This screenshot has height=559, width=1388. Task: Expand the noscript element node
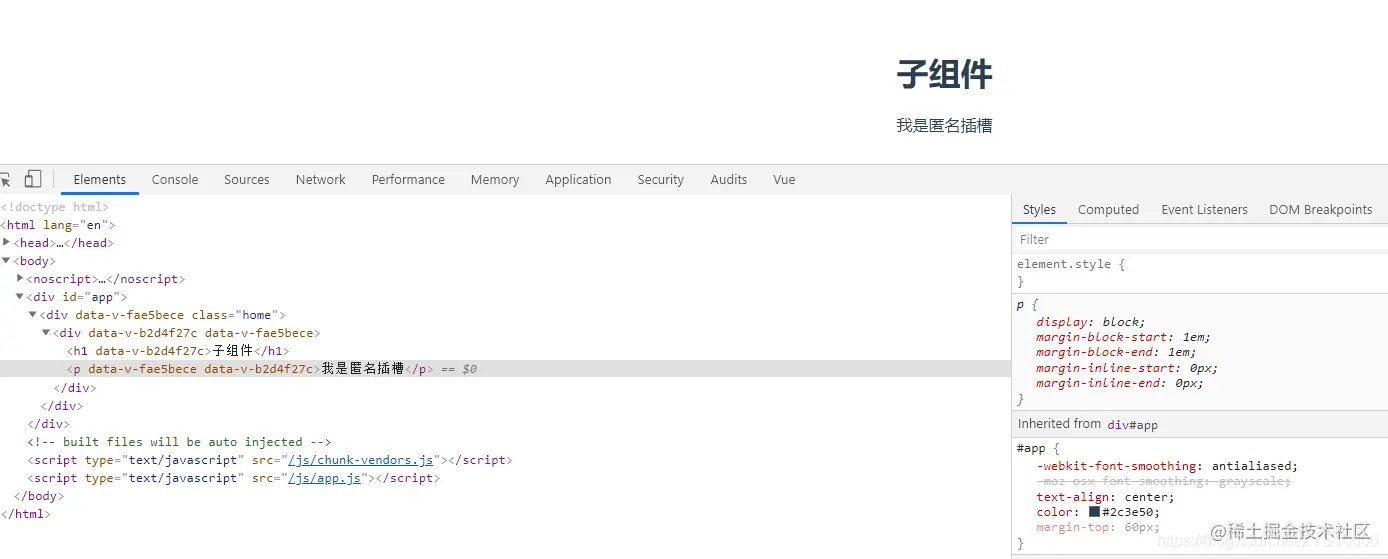pyautogui.click(x=20, y=278)
